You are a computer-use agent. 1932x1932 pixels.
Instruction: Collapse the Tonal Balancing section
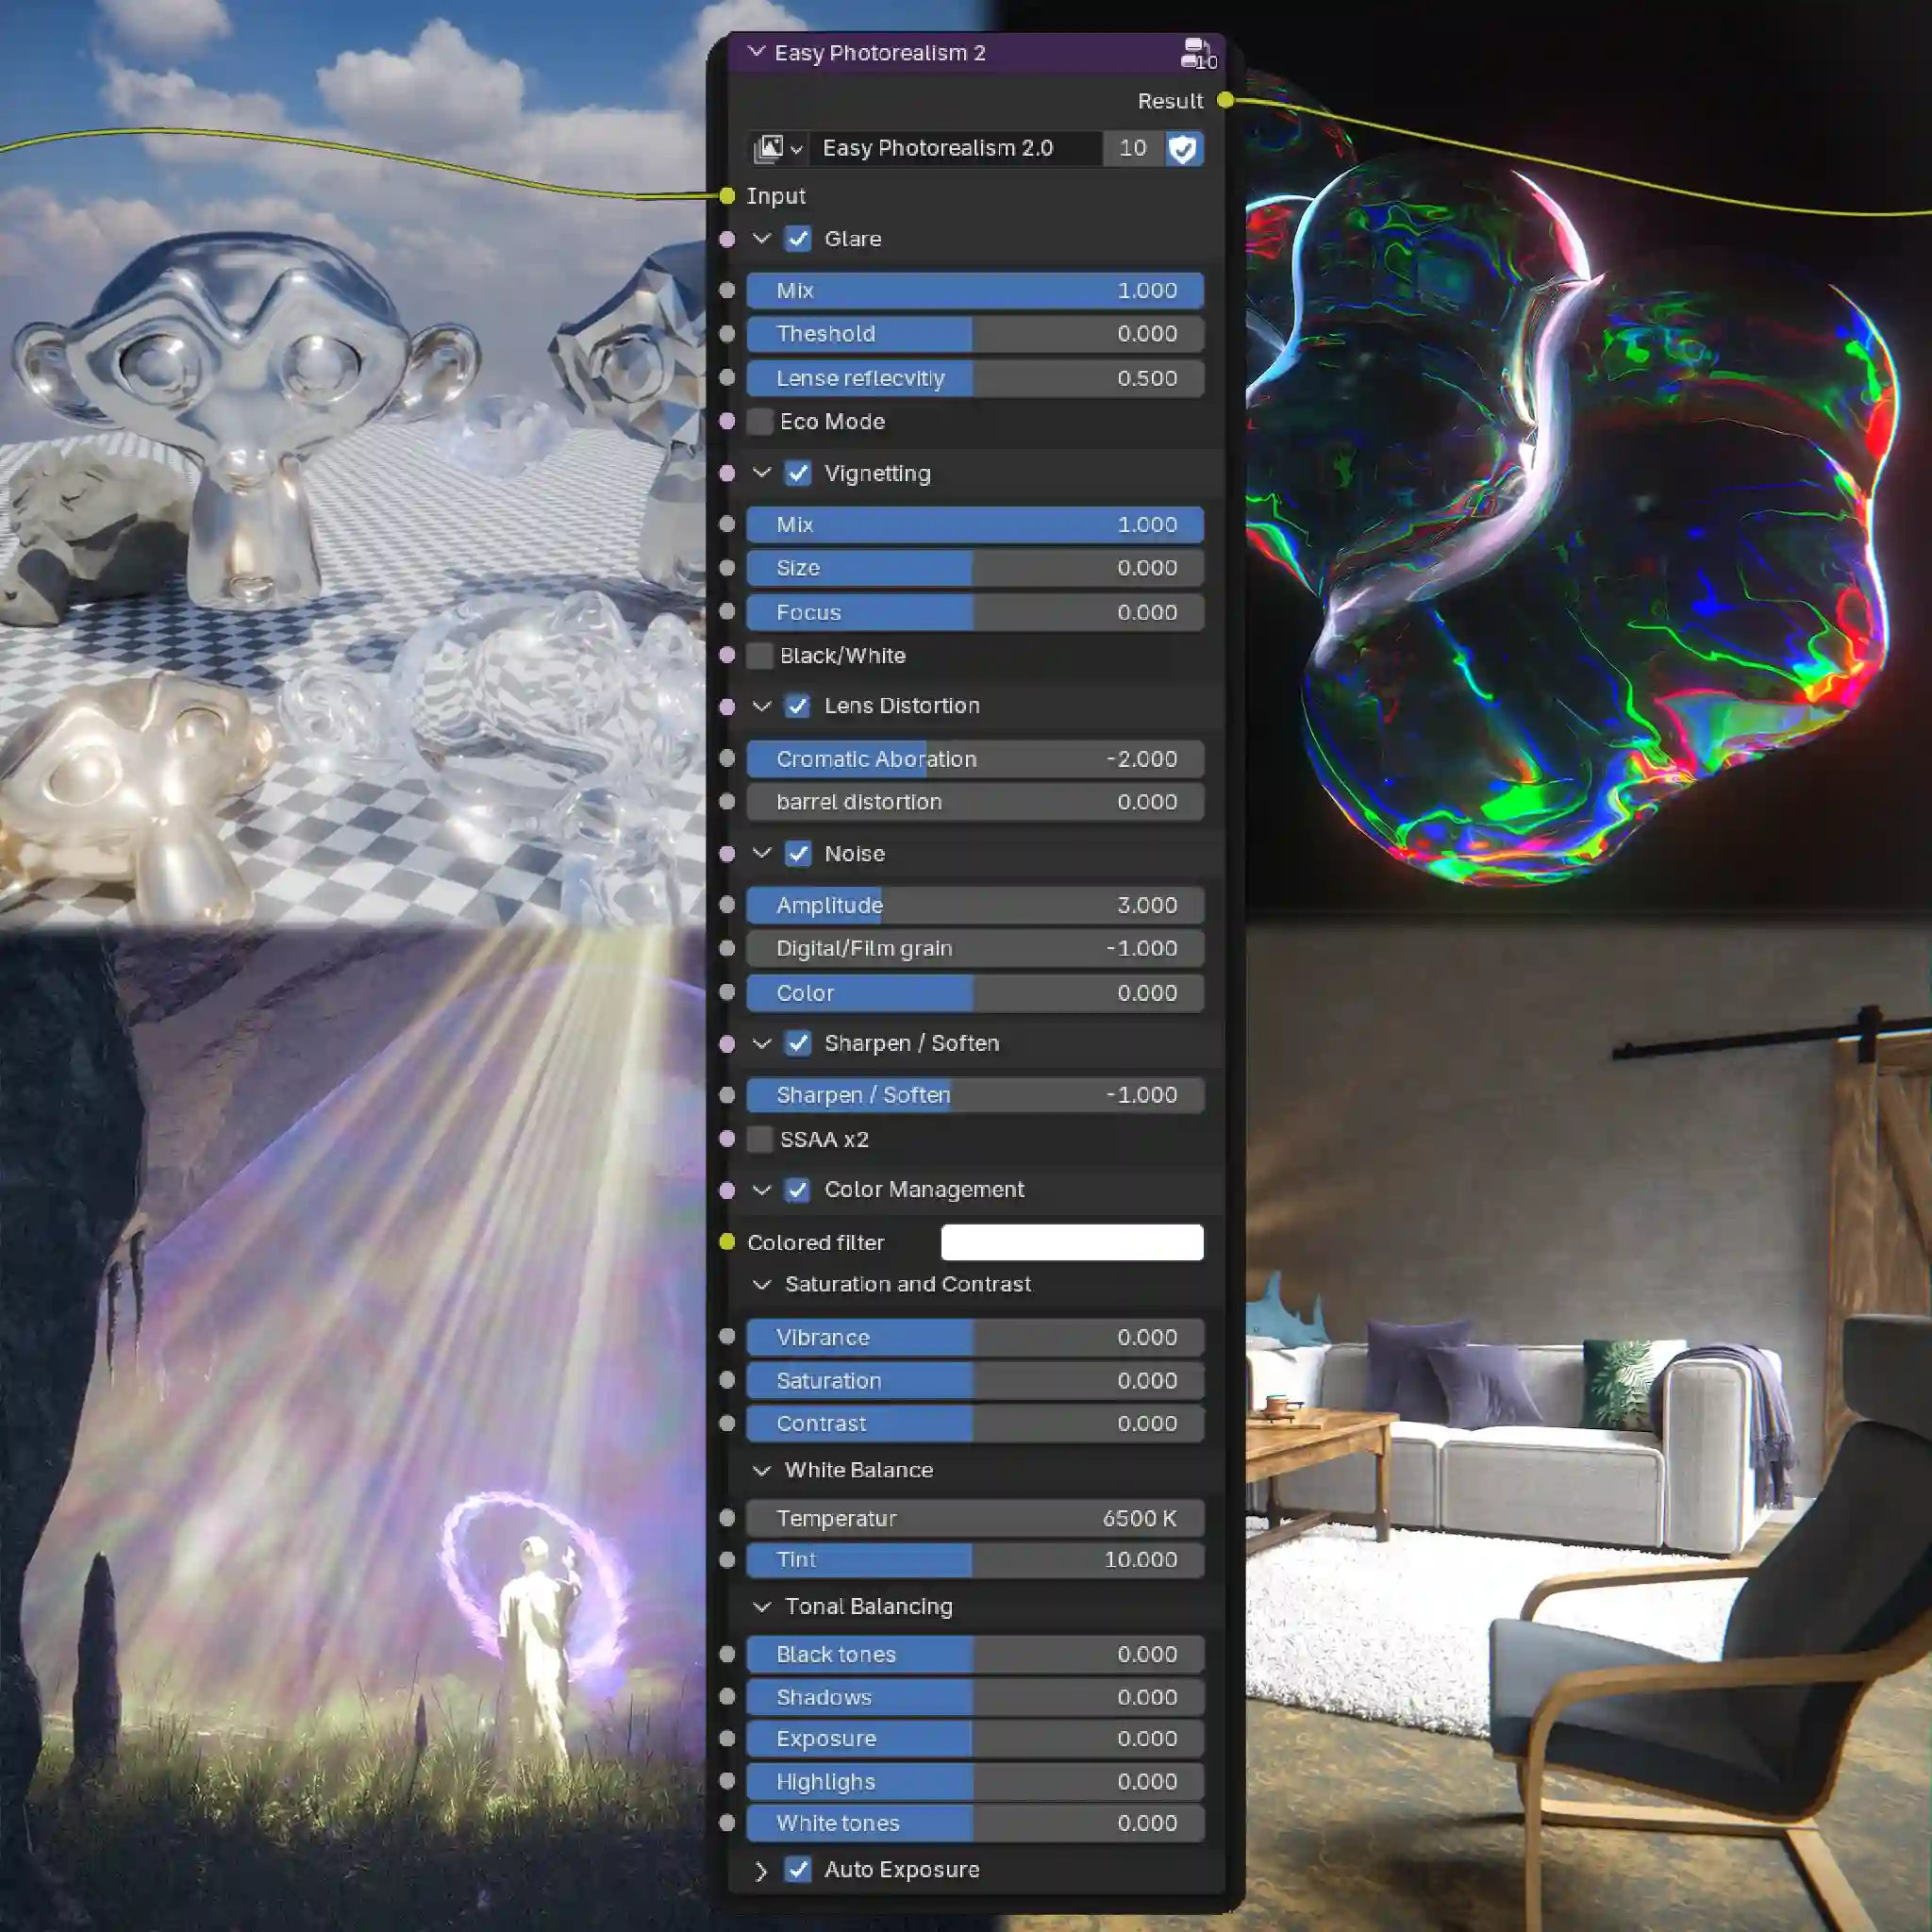point(763,1607)
